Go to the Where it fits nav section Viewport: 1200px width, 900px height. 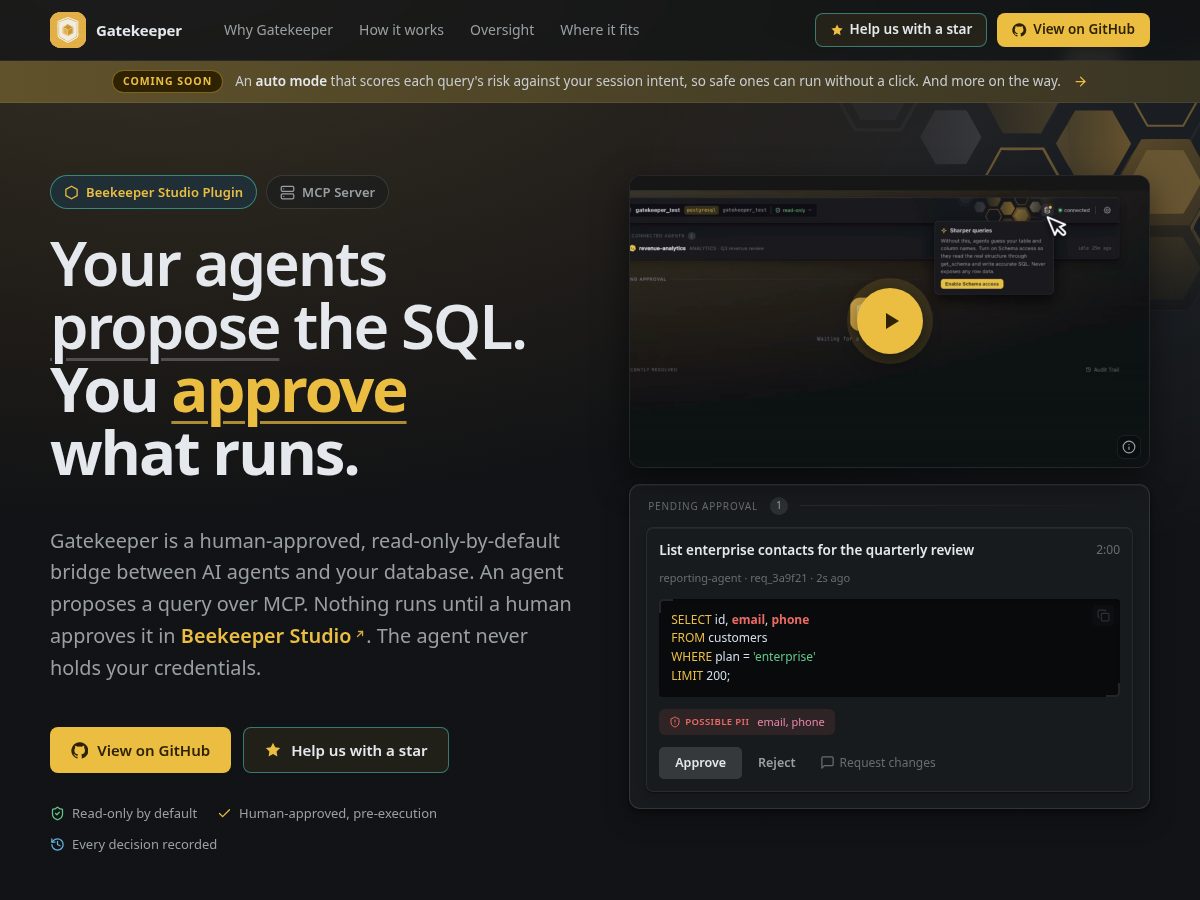pos(599,30)
